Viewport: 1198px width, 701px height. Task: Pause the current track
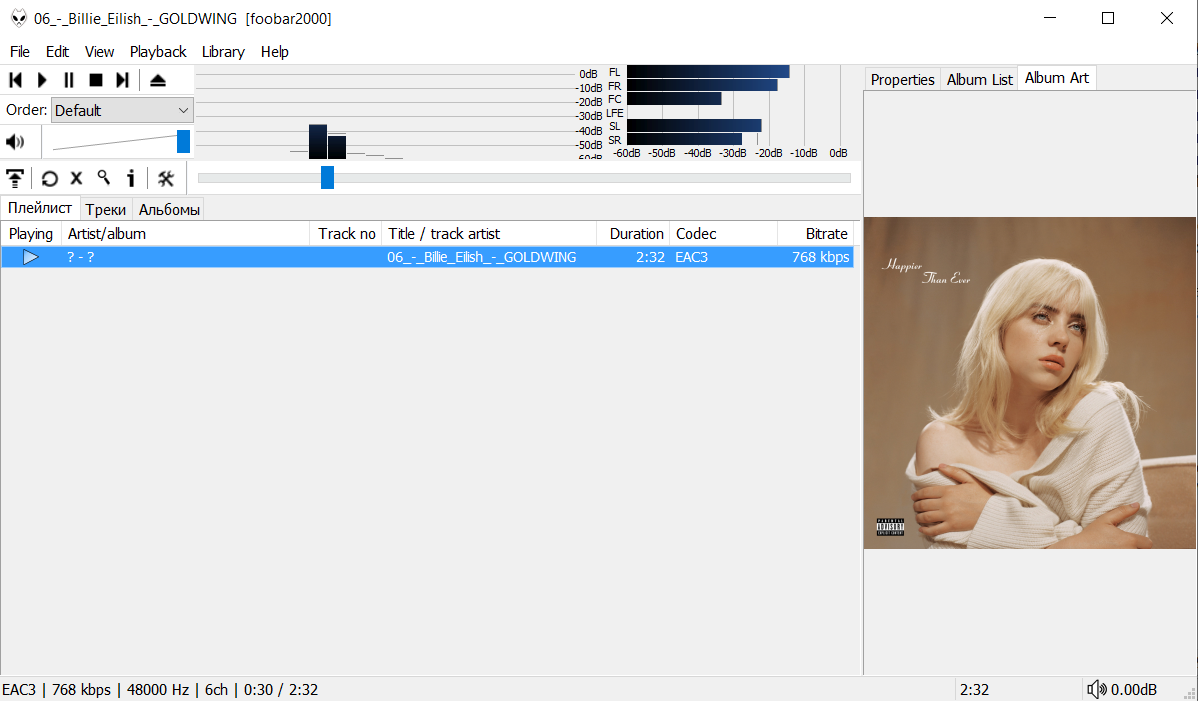tap(69, 80)
